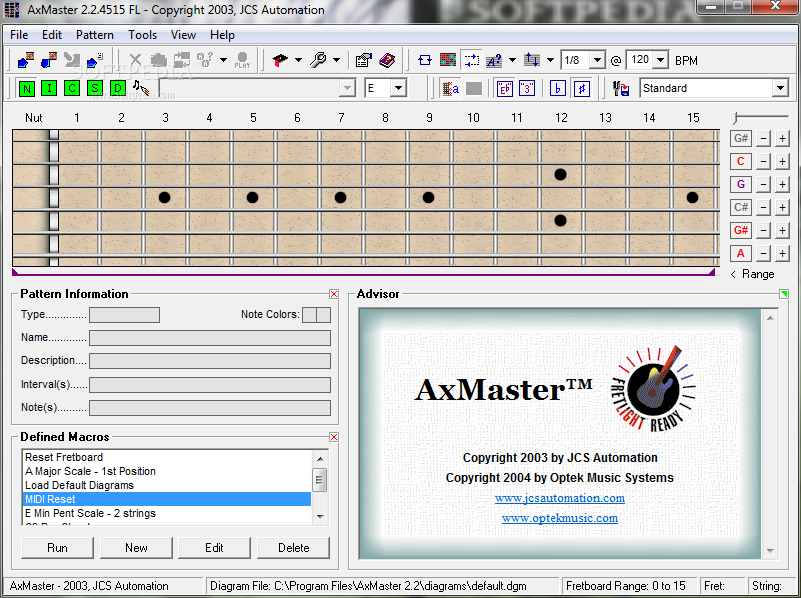This screenshot has width=801, height=598.
Task: Click the red fretboard grid icon
Action: 448,60
